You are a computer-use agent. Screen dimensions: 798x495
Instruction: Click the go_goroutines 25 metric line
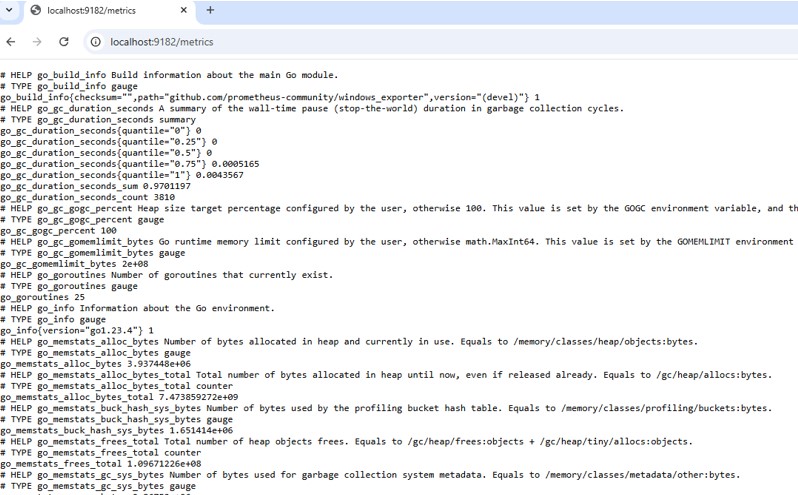[x=42, y=297]
